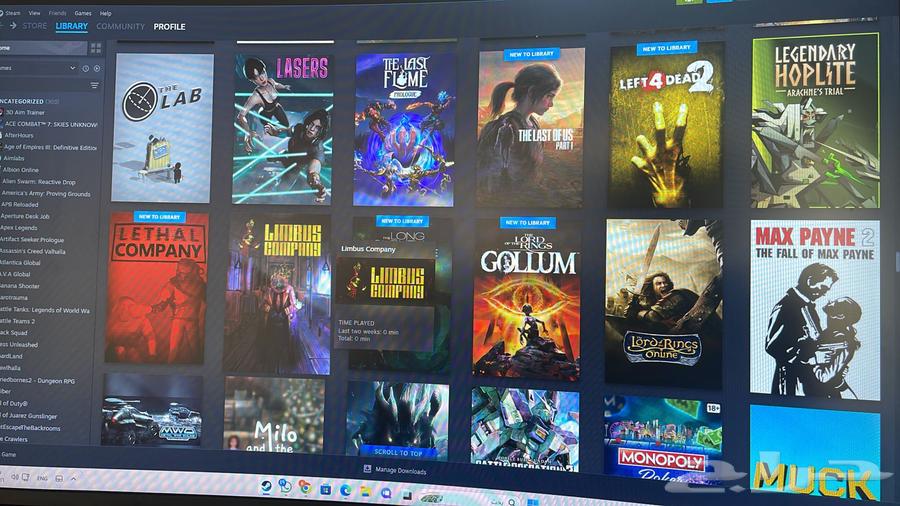Image resolution: width=900 pixels, height=506 pixels.
Task: Open the Friends menu
Action: click(58, 13)
